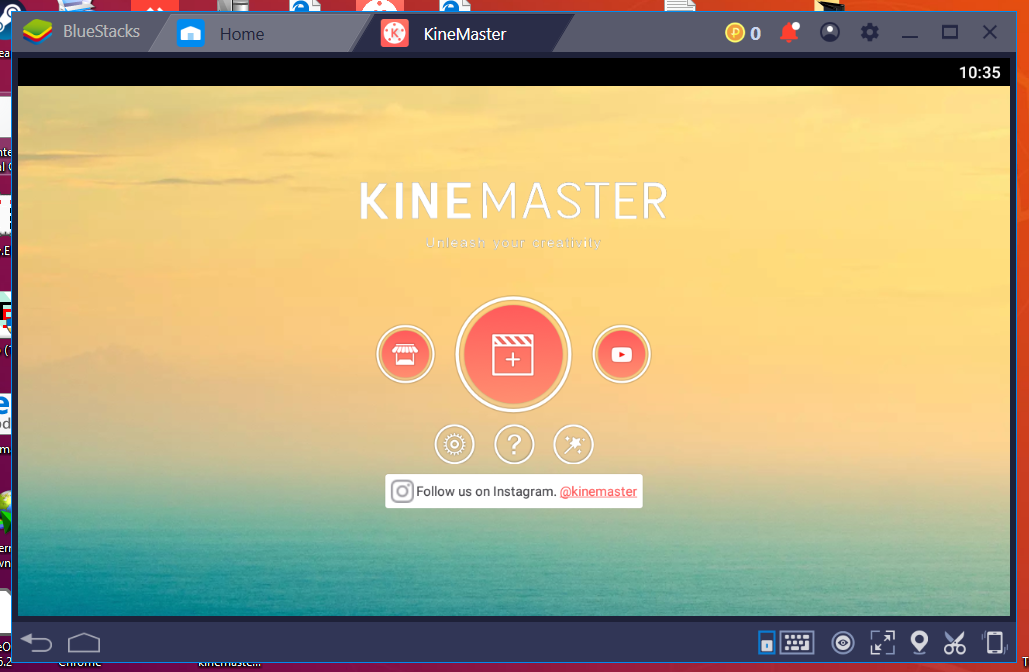Follow the @kinemaster Instagram link

[x=598, y=492]
